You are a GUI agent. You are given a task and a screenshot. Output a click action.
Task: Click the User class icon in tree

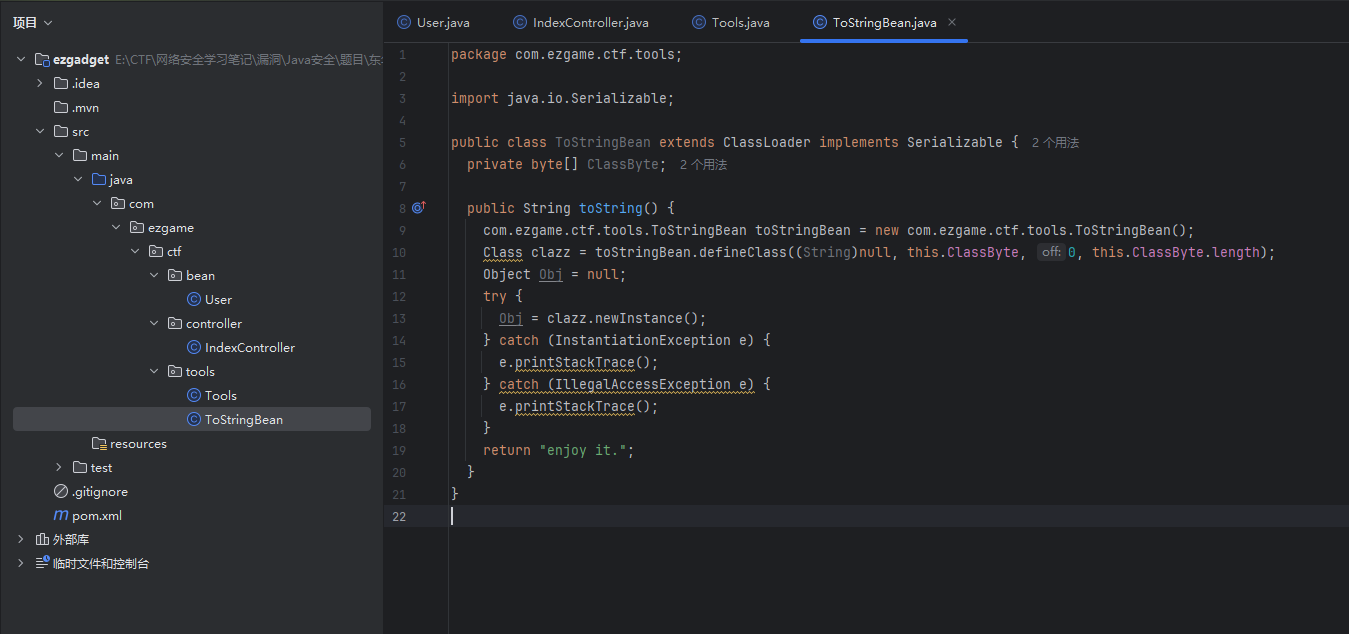coord(194,300)
